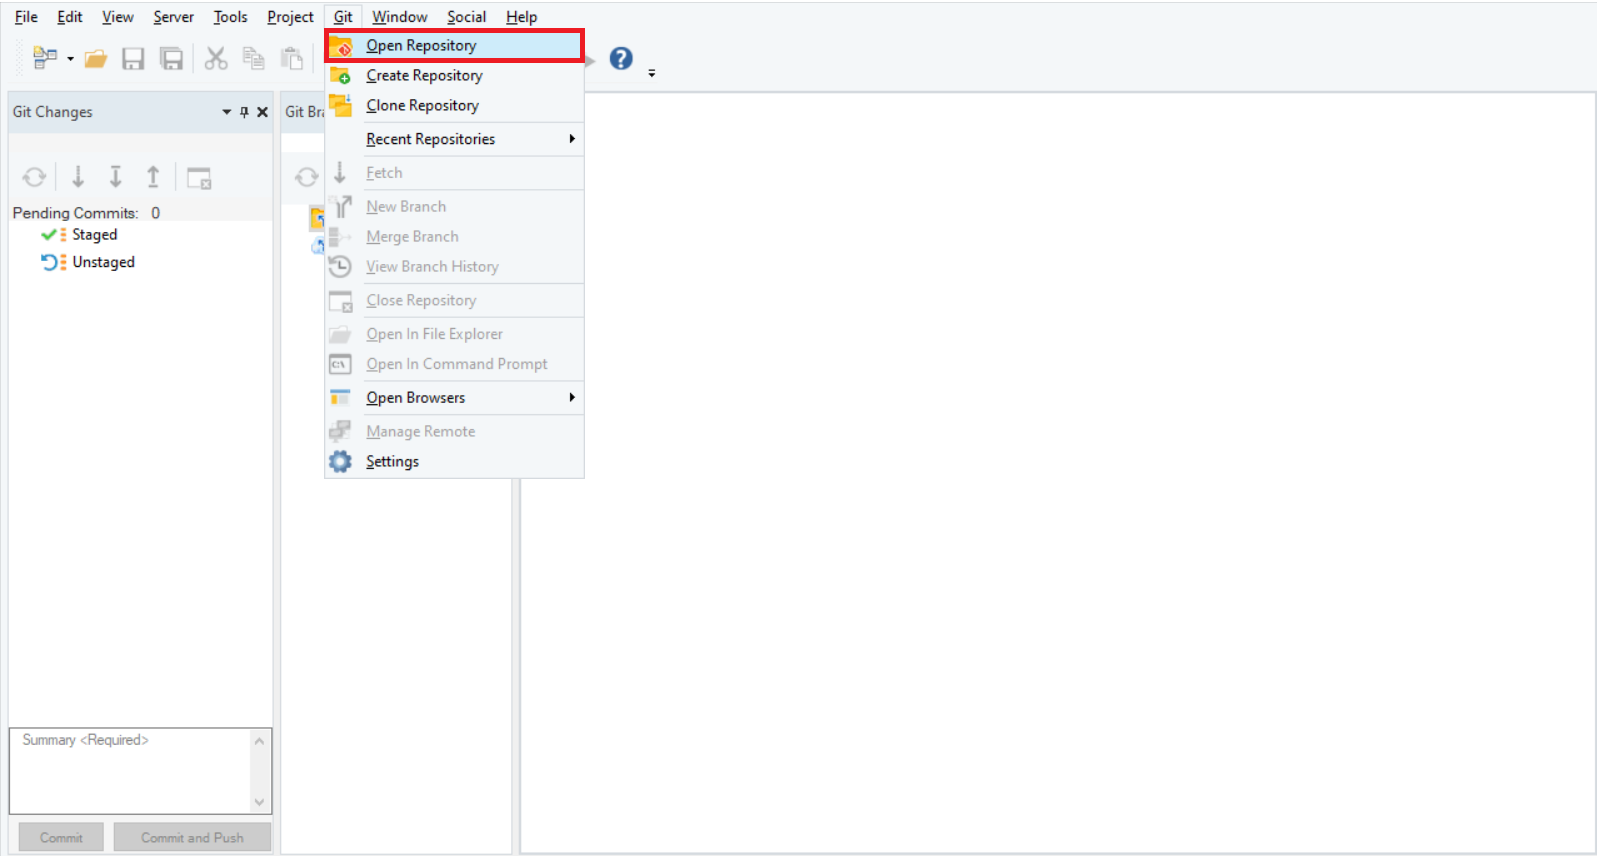
Task: Click the Commit and Push button
Action: (x=192, y=838)
